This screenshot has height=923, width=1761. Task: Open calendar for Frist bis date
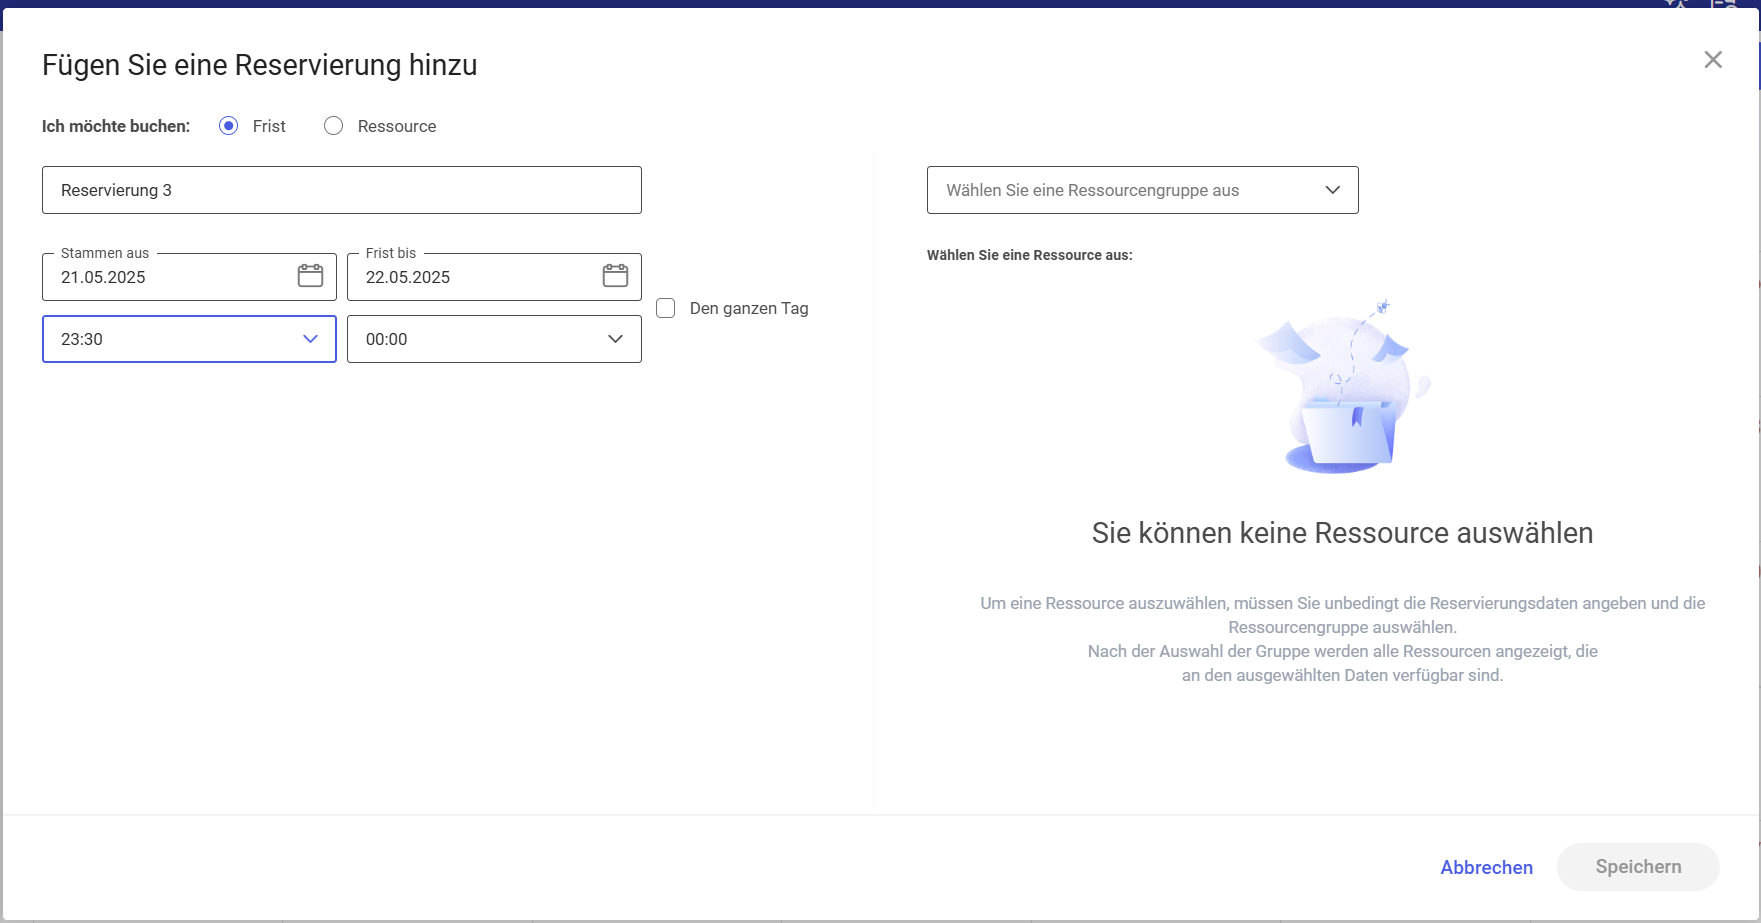[615, 276]
